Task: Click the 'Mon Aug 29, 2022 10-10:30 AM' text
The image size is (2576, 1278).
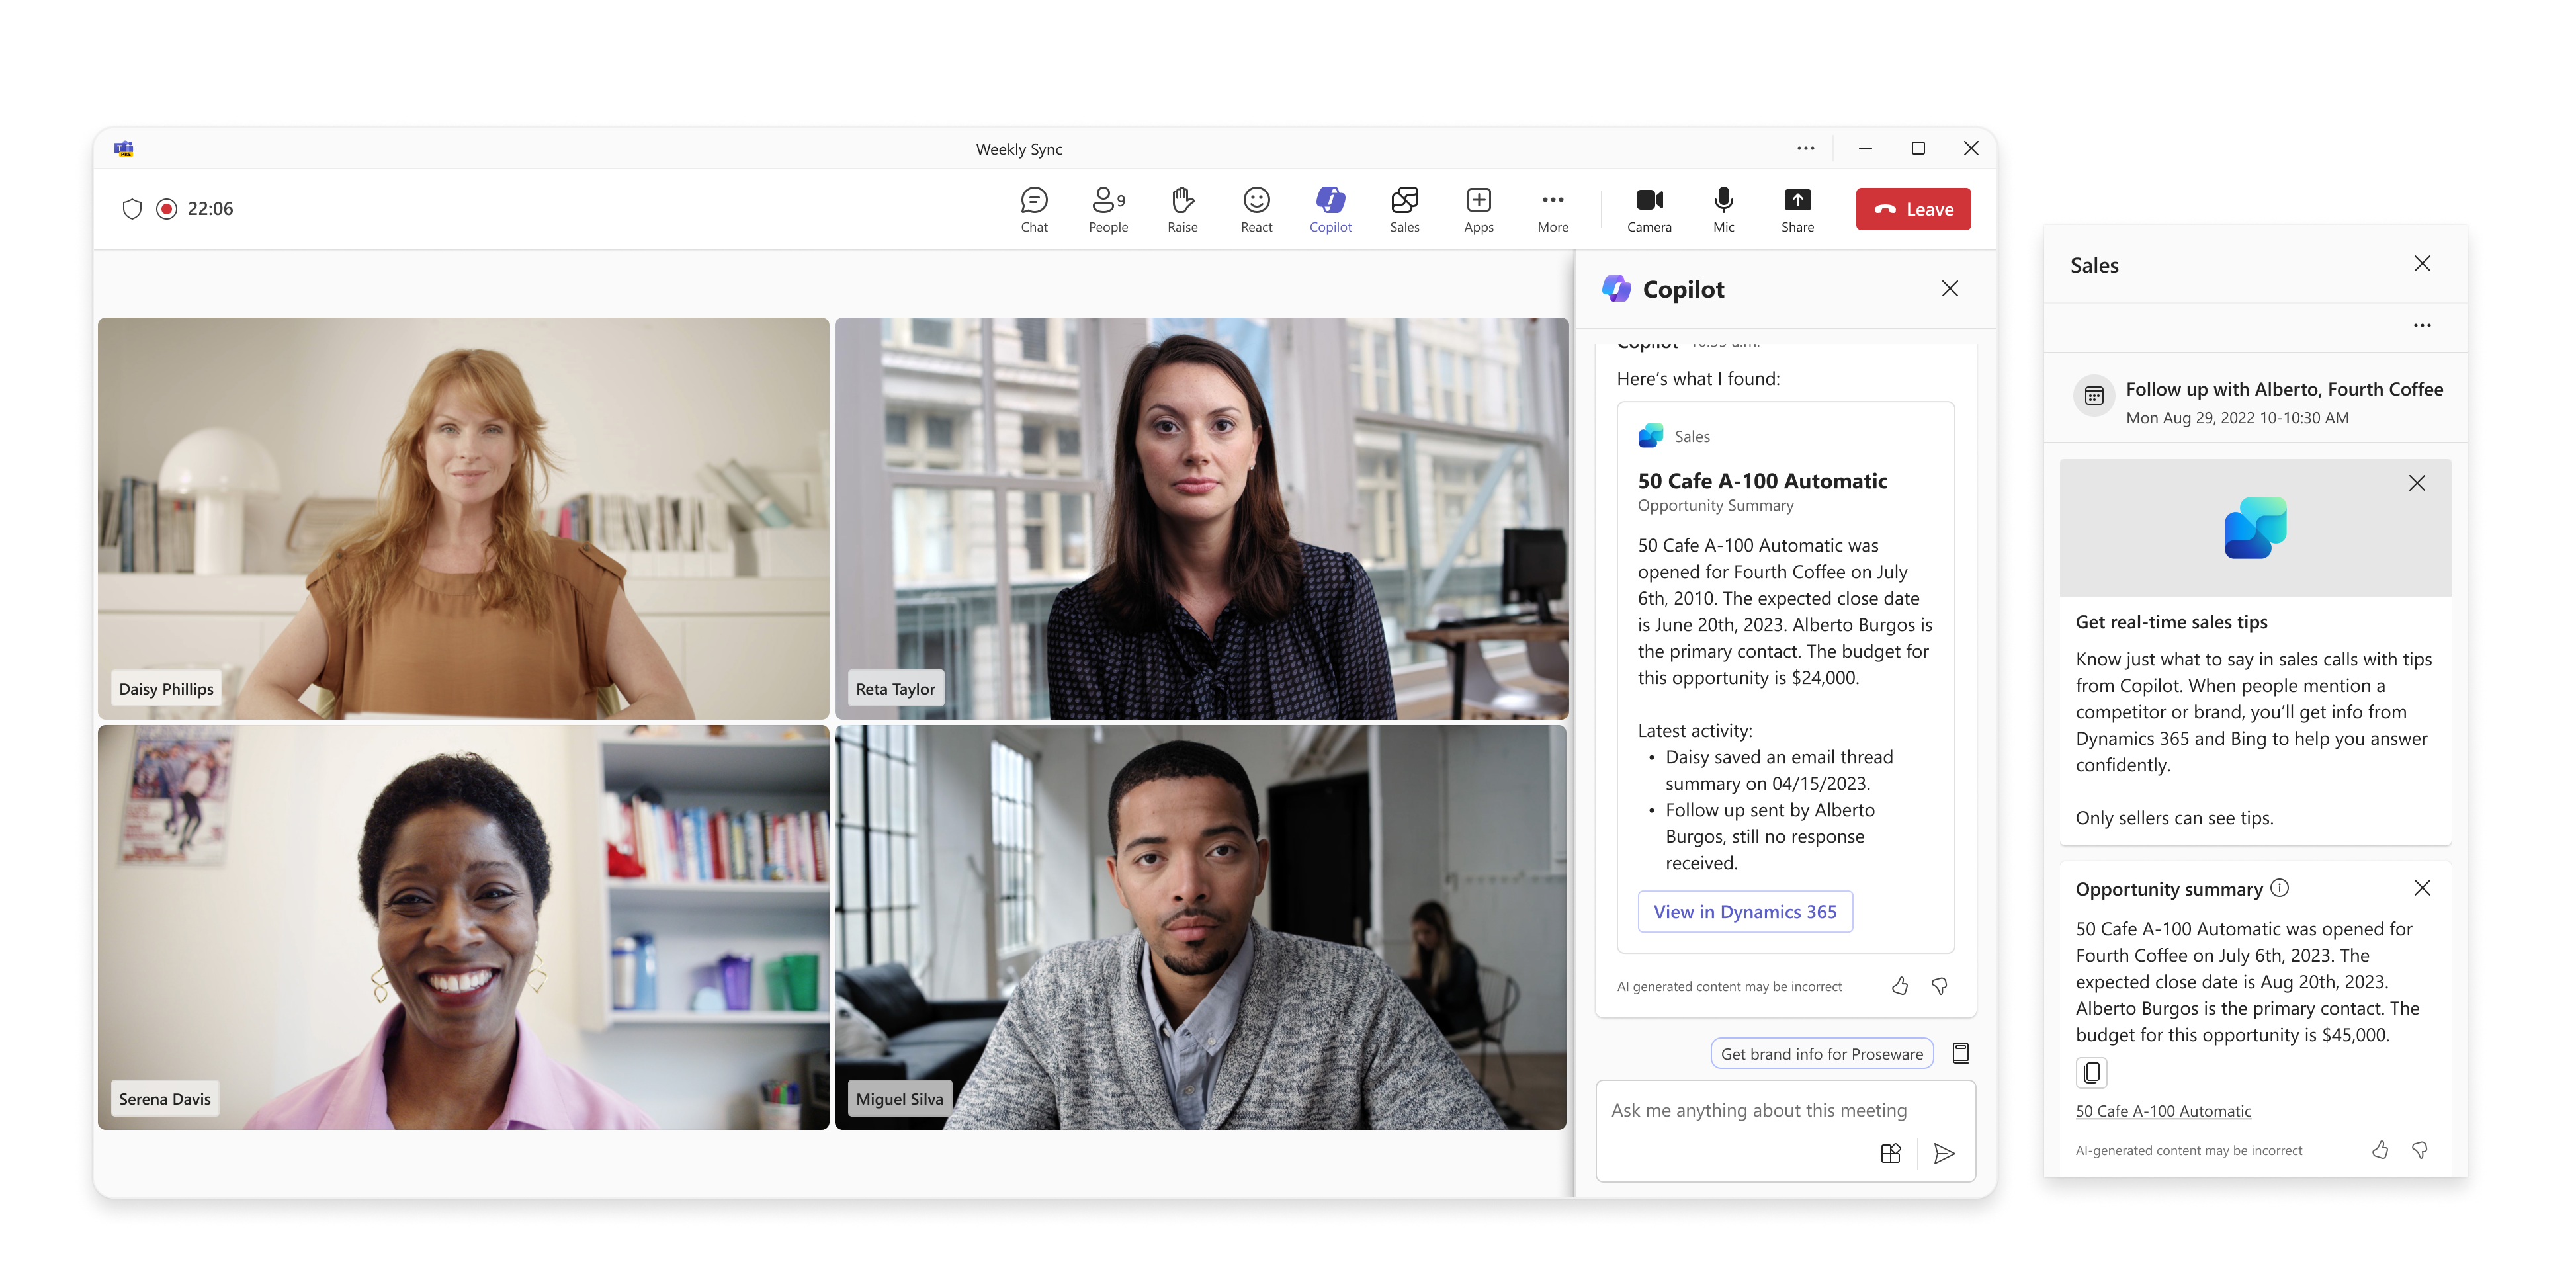Action: [x=2236, y=418]
